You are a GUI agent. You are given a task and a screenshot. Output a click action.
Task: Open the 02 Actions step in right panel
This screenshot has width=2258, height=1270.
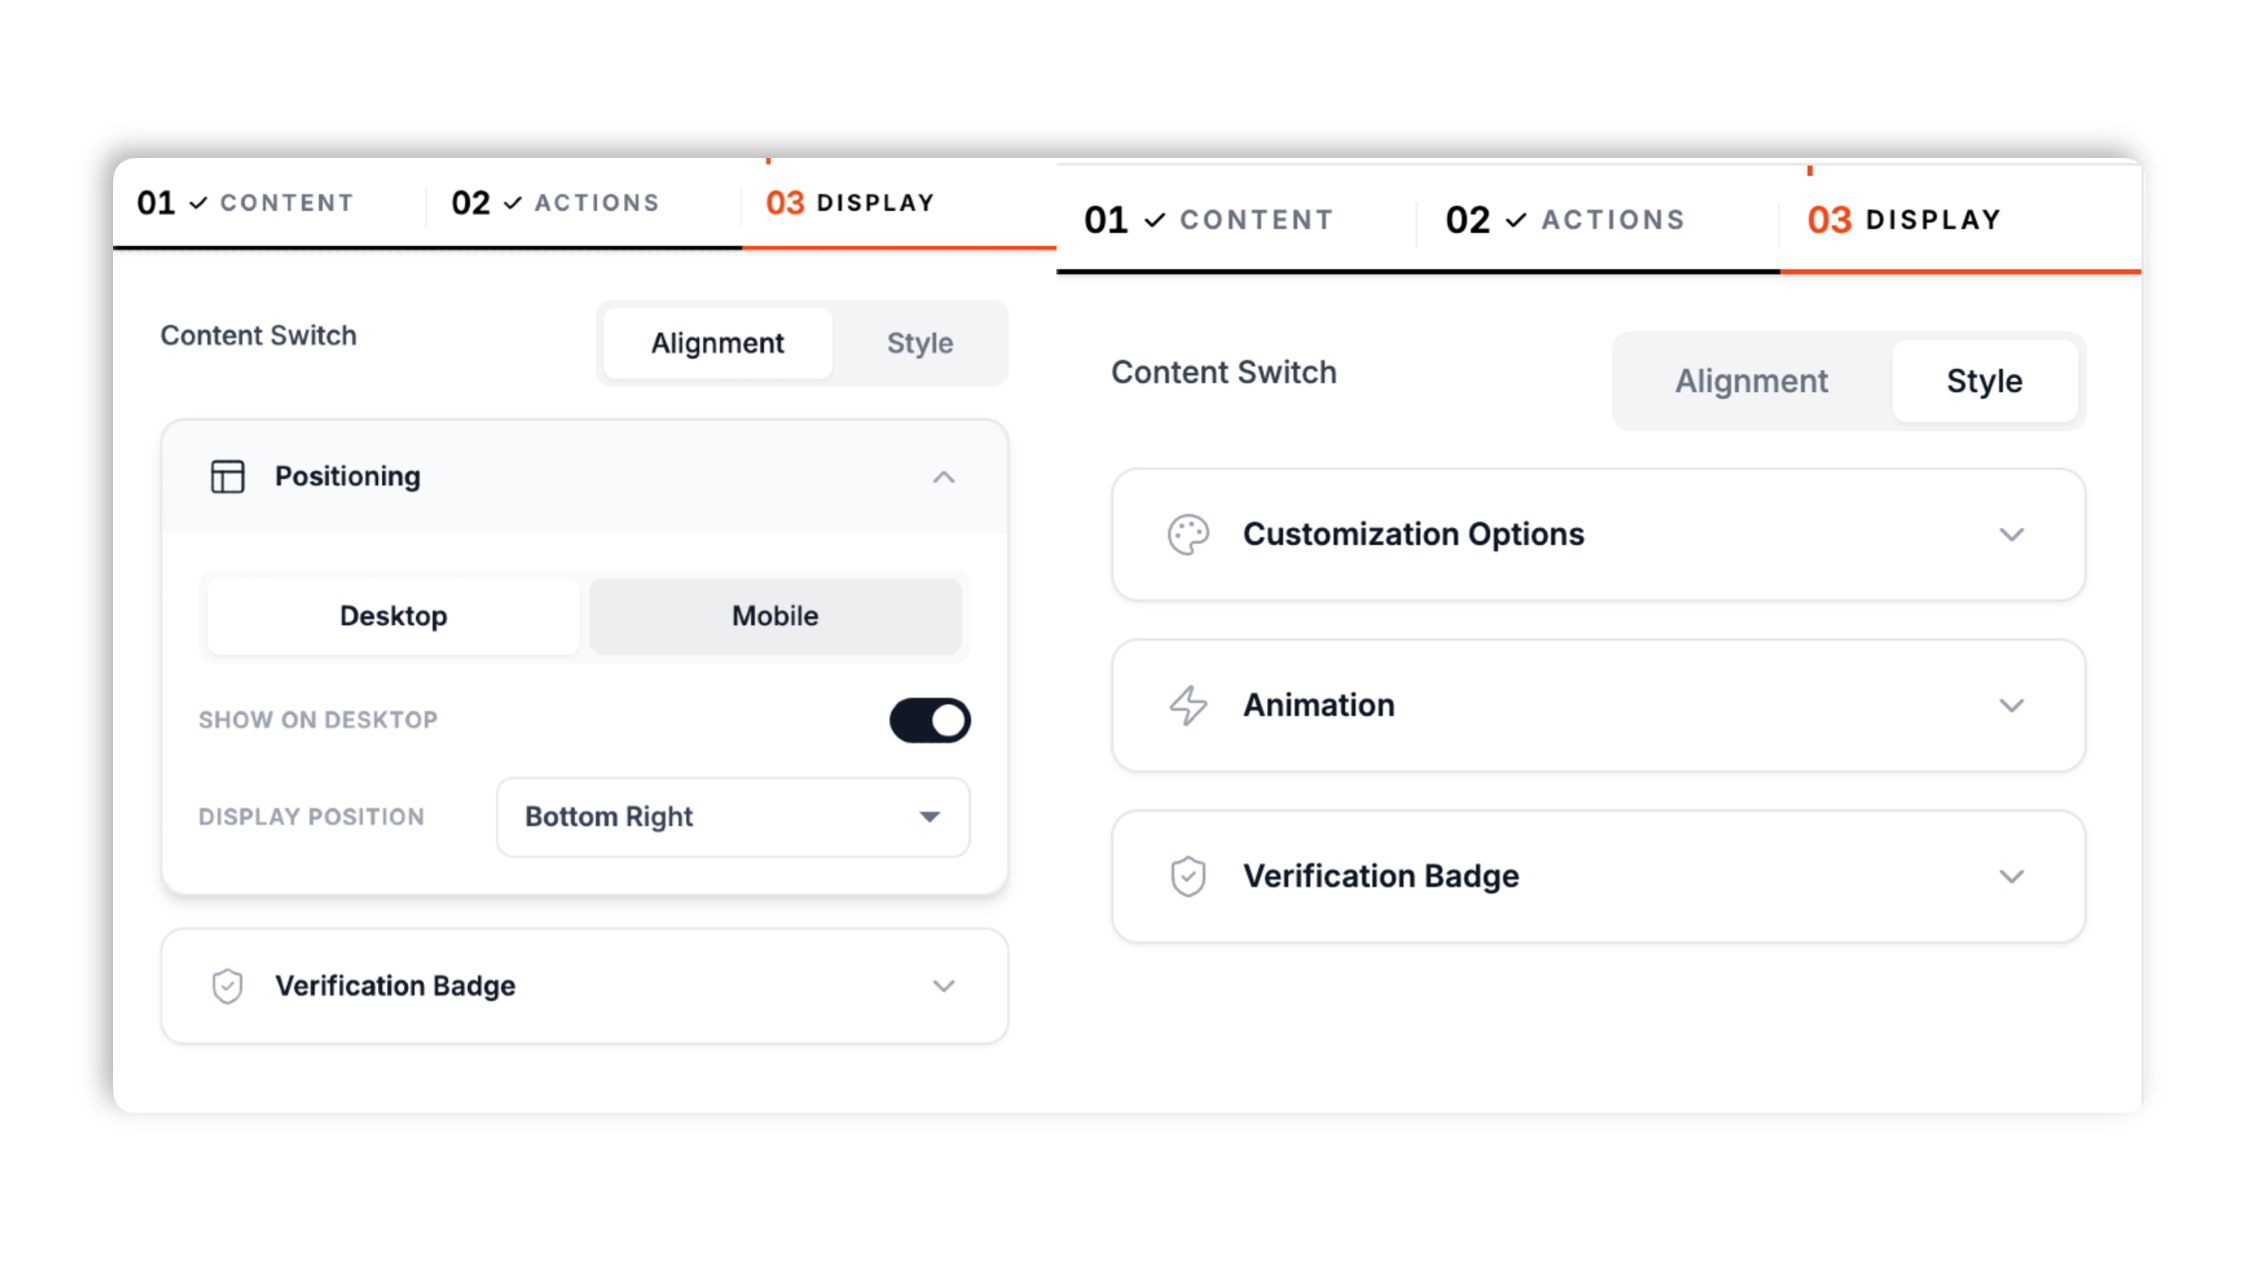click(x=1566, y=220)
